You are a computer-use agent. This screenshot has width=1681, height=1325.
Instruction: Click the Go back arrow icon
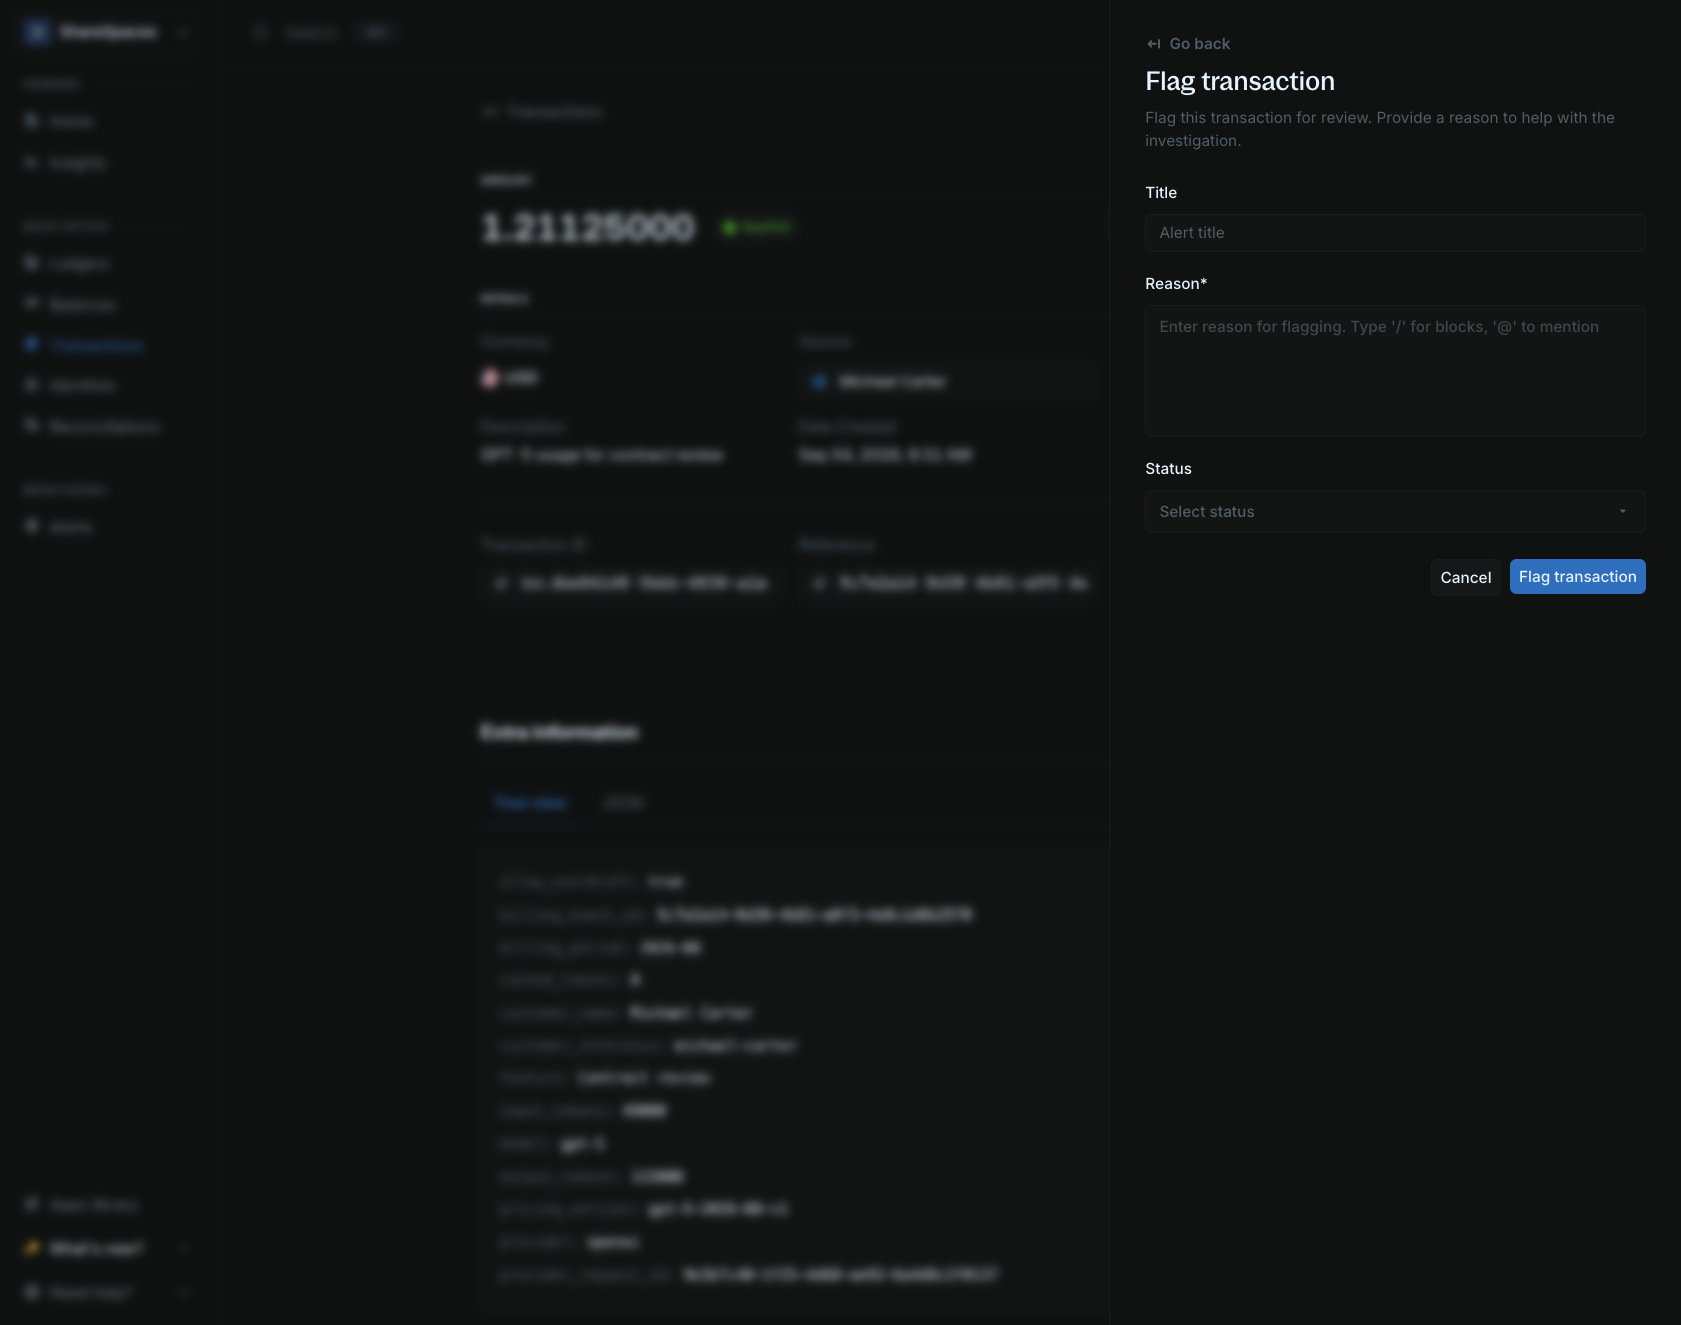tap(1154, 44)
